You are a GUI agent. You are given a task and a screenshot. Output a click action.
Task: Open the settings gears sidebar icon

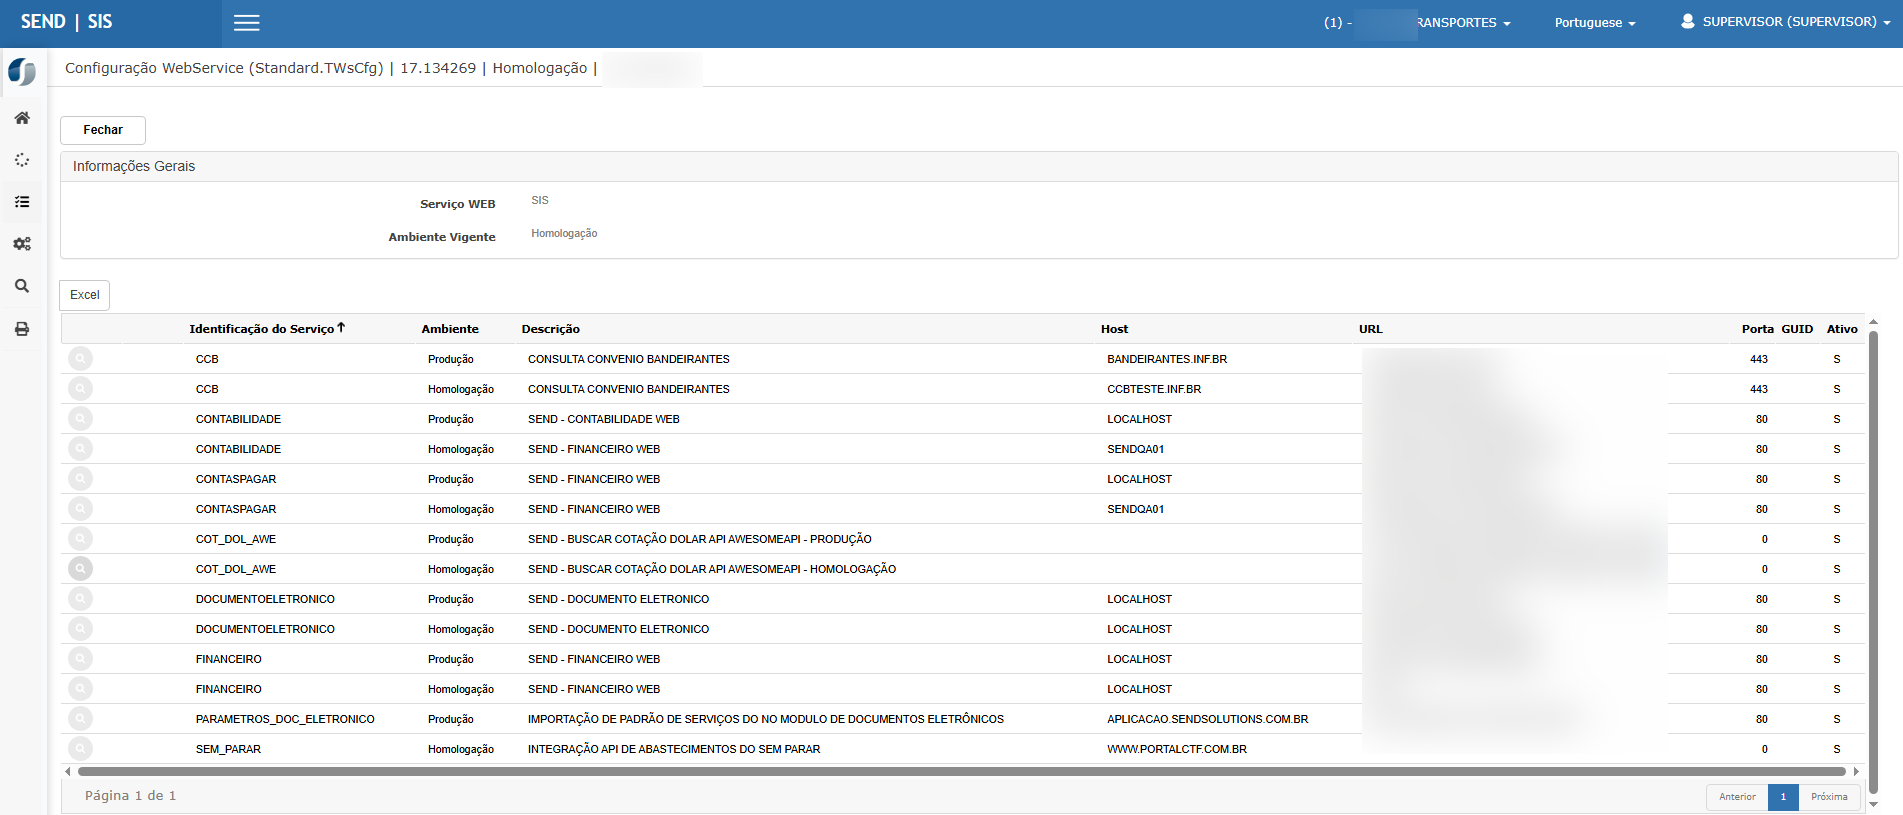tap(22, 244)
